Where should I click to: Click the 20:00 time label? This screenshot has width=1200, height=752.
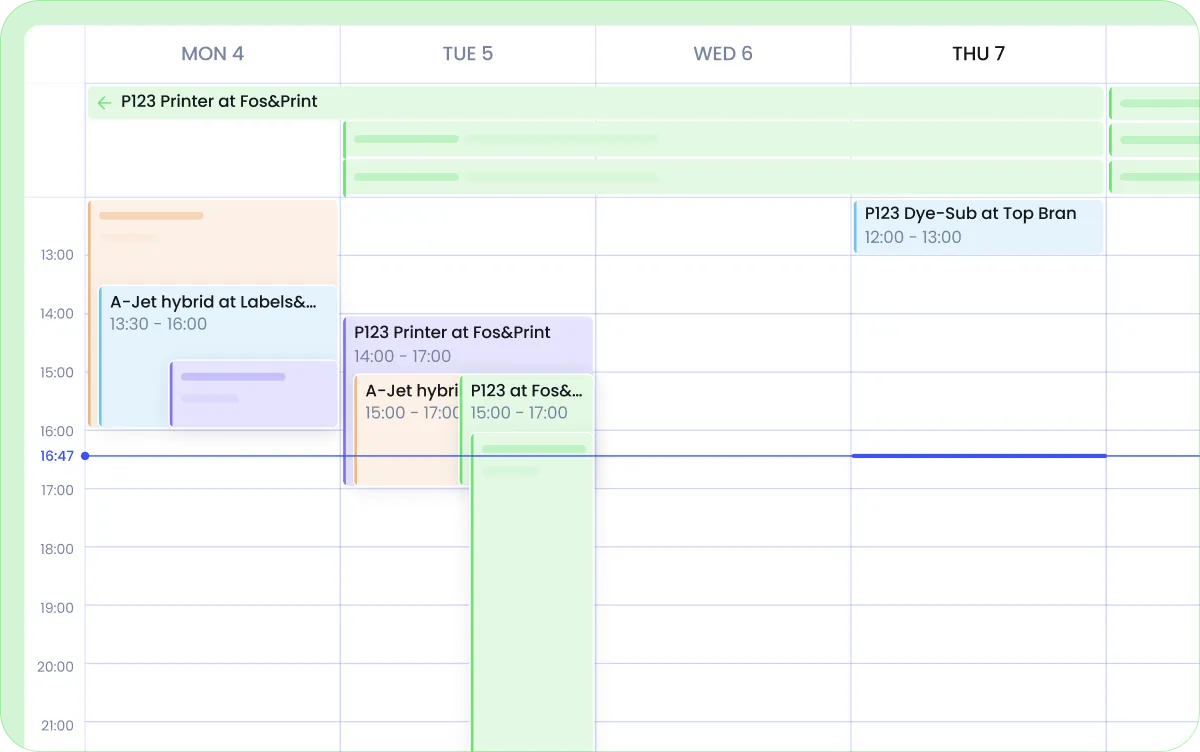click(x=57, y=667)
